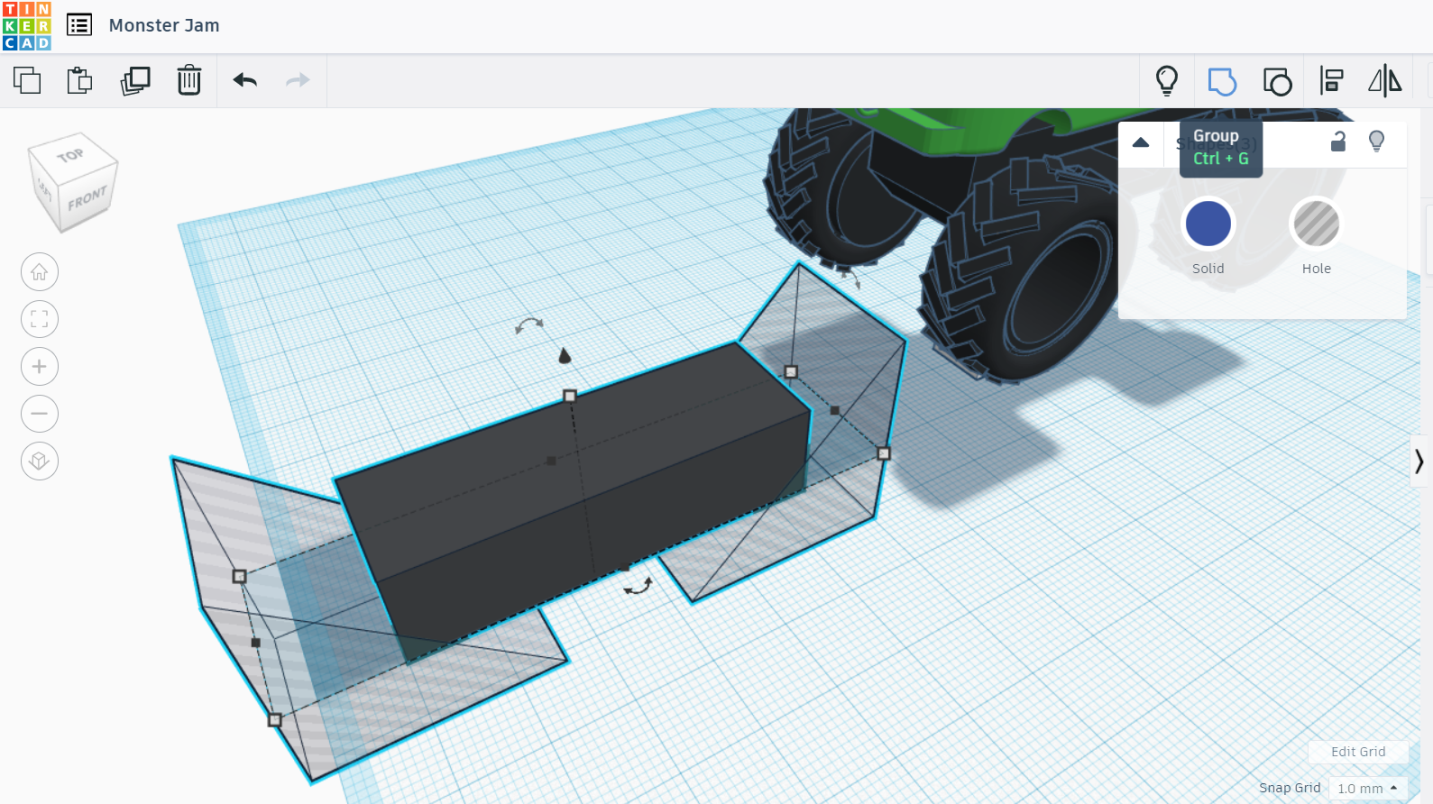Zoom in the workplane view

pos(40,366)
